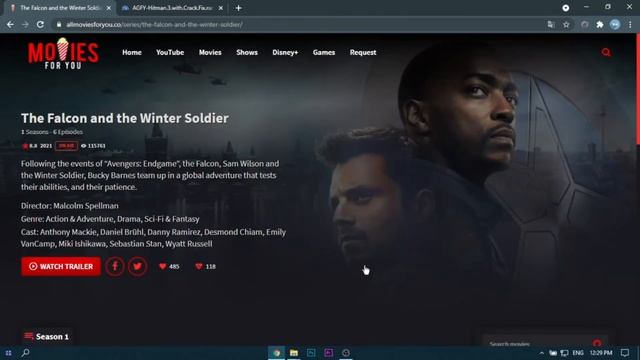This screenshot has height=360, width=640.
Task: Click the red ONLINE status badge
Action: pyautogui.click(x=66, y=146)
